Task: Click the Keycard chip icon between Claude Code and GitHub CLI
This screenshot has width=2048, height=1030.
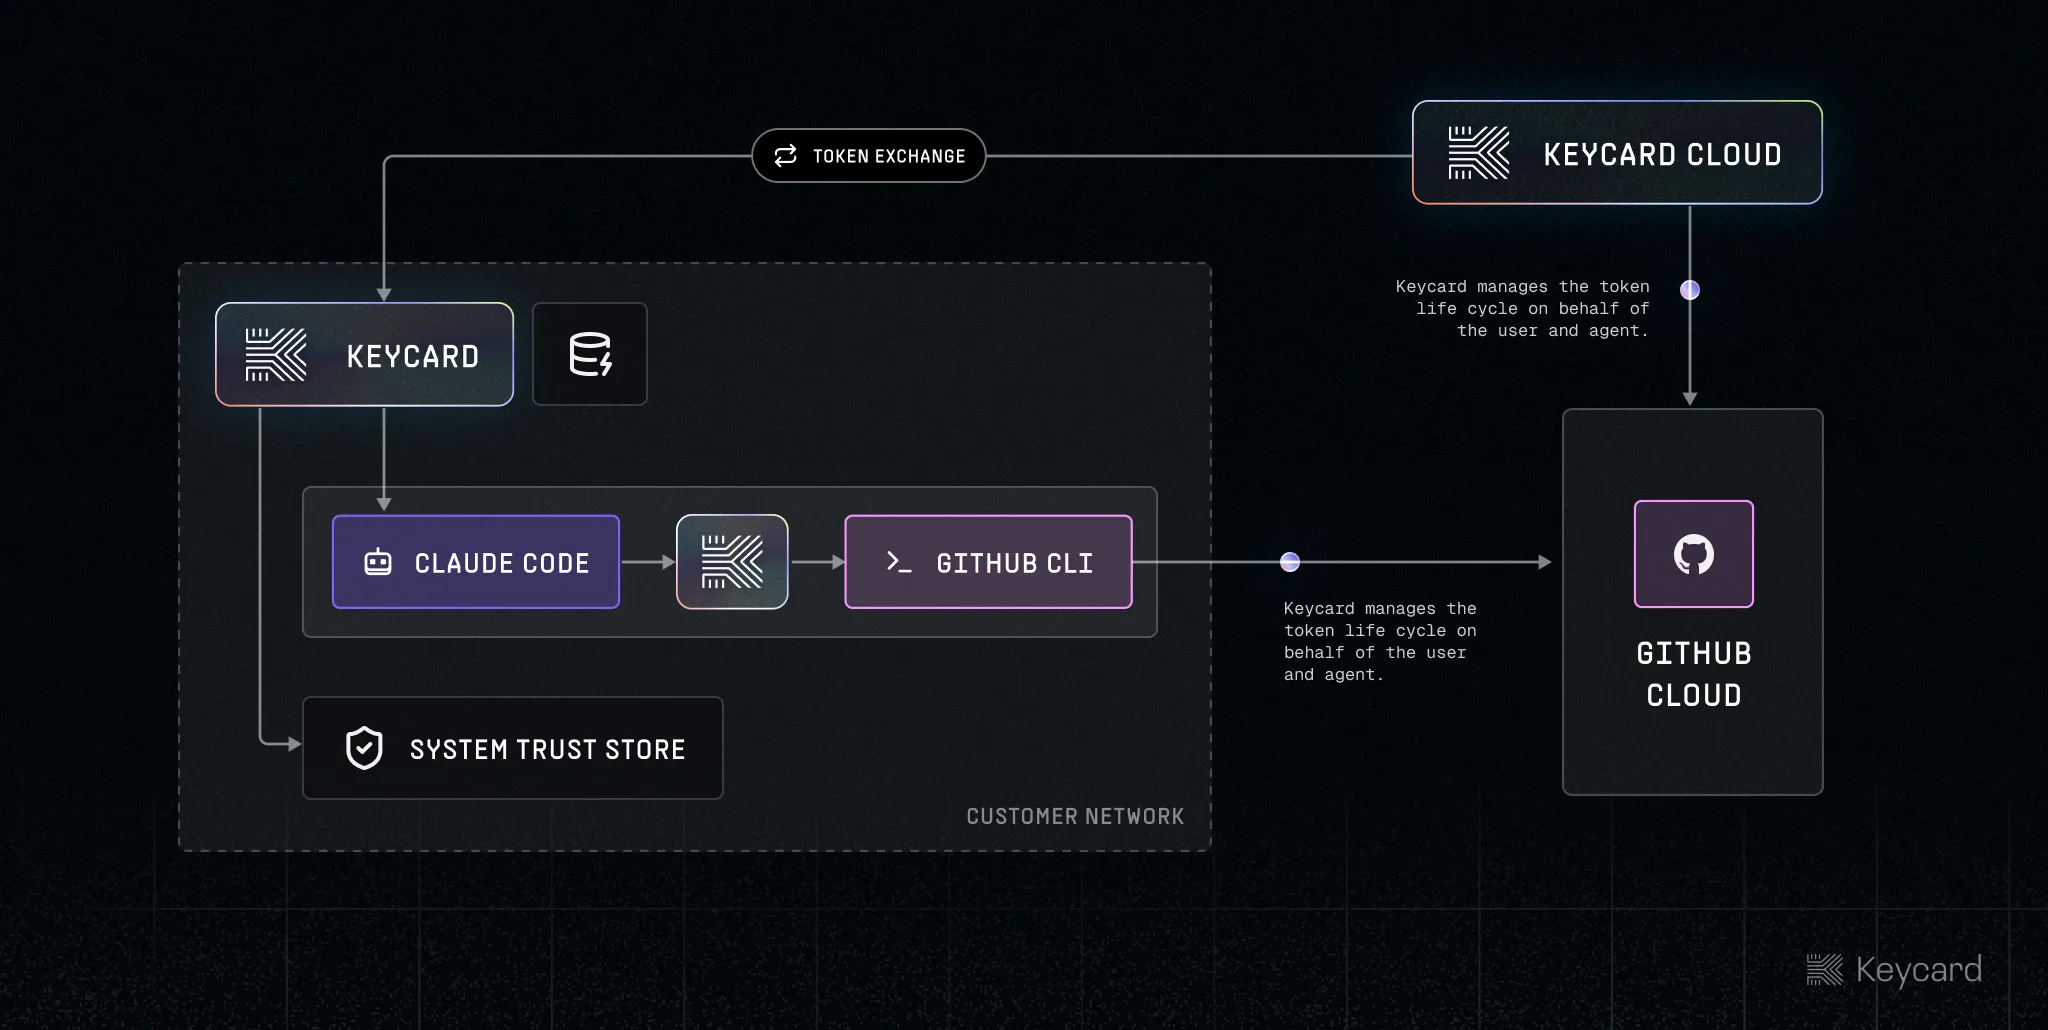Action: click(731, 562)
